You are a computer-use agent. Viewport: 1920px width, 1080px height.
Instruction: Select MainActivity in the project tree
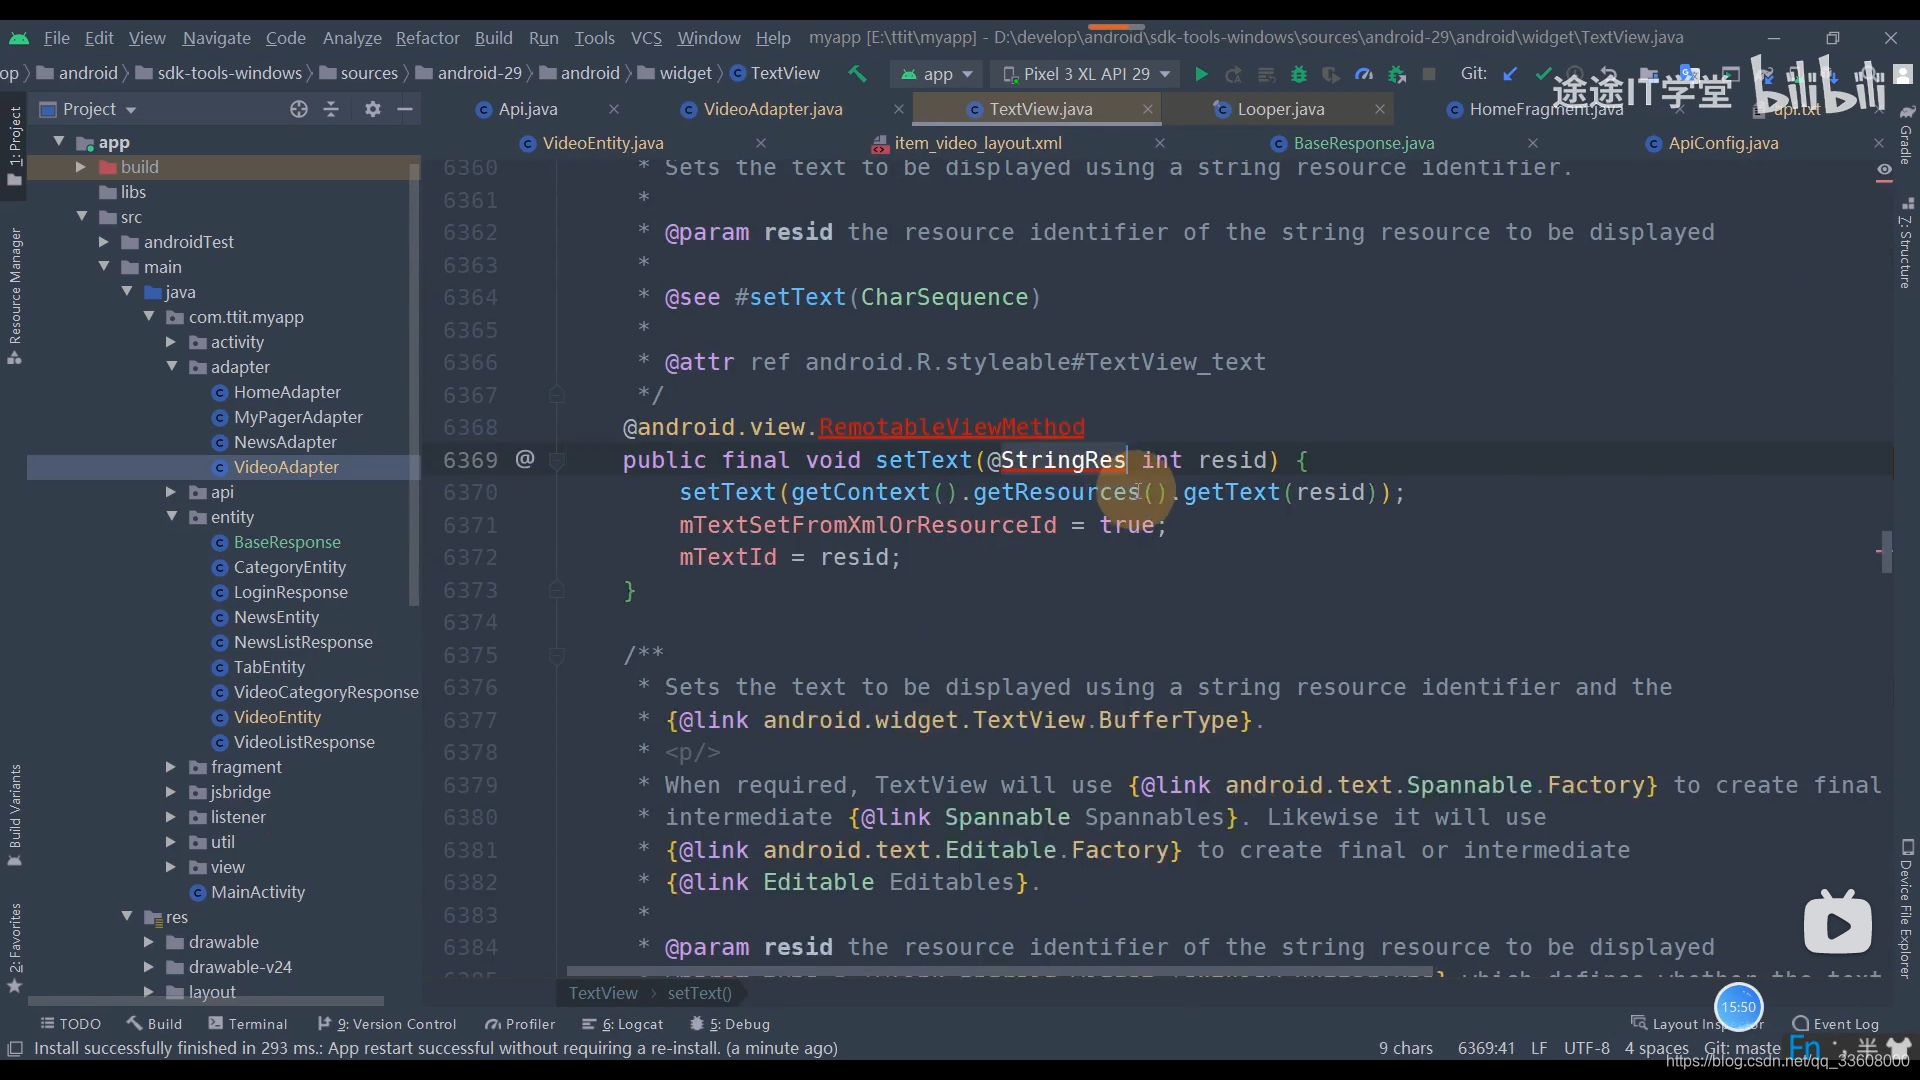258,892
